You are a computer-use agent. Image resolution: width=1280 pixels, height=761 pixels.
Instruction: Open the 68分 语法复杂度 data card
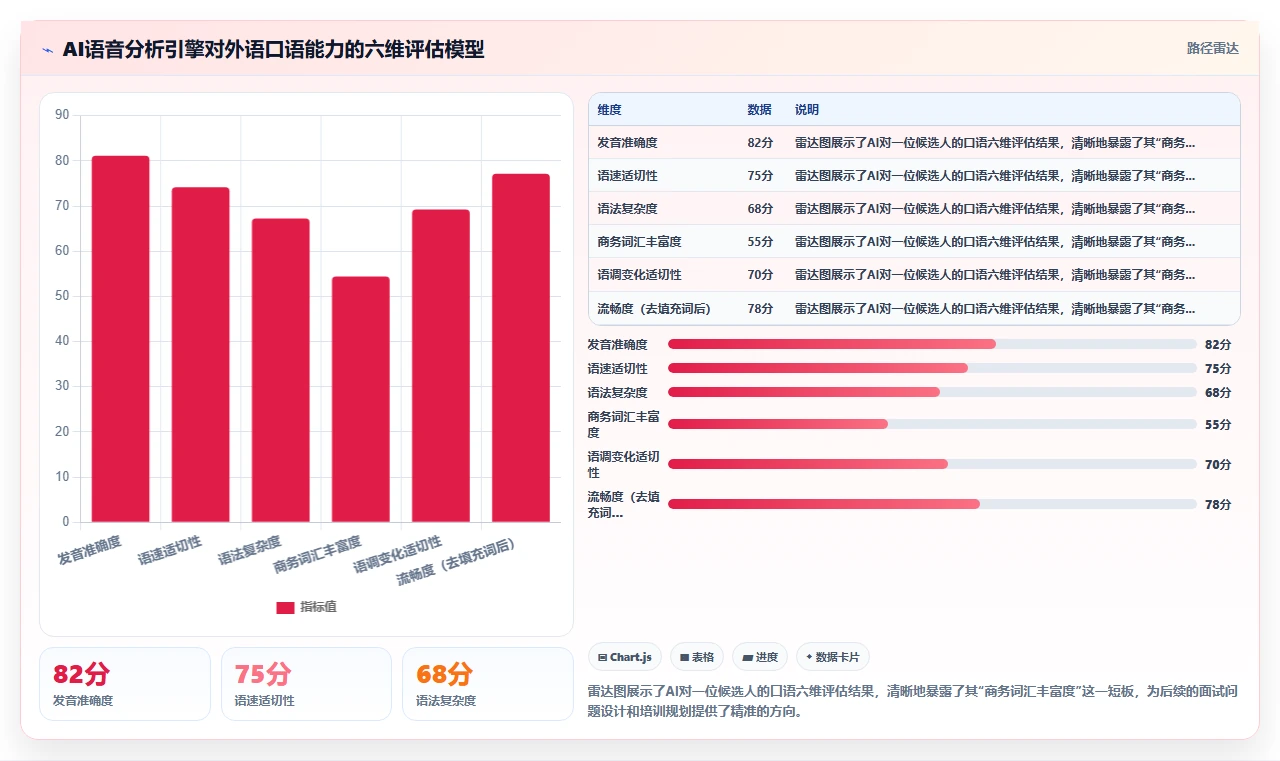tap(488, 684)
